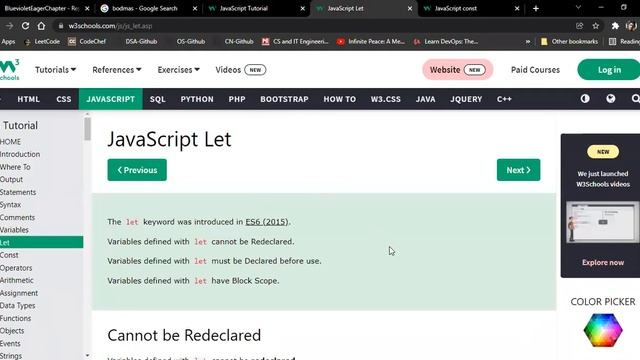This screenshot has height=360, width=640.
Task: Close the JavaScript Tutorial tab
Action: point(302,8)
